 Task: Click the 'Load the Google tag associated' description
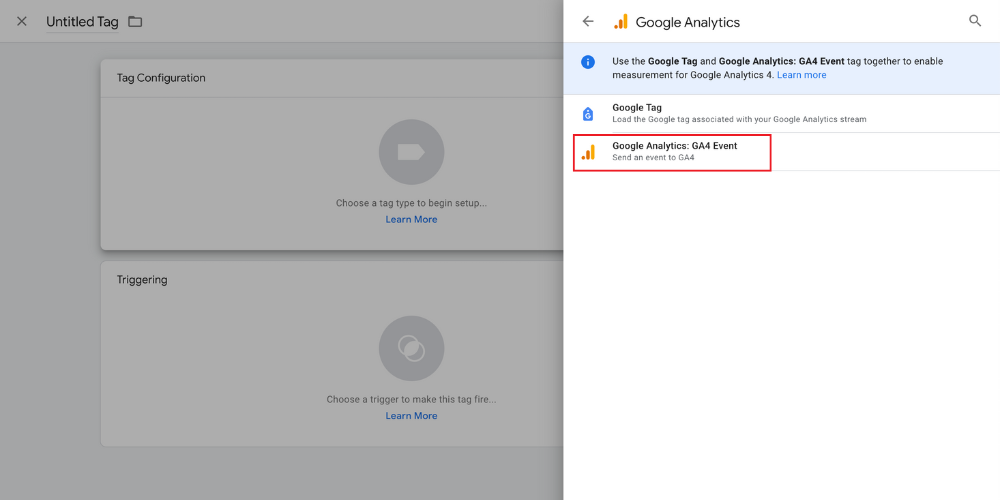pyautogui.click(x=739, y=119)
